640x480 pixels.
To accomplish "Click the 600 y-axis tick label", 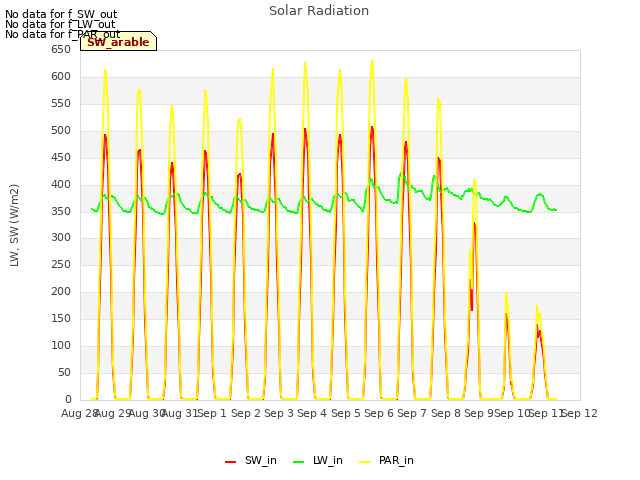I will (x=61, y=77).
